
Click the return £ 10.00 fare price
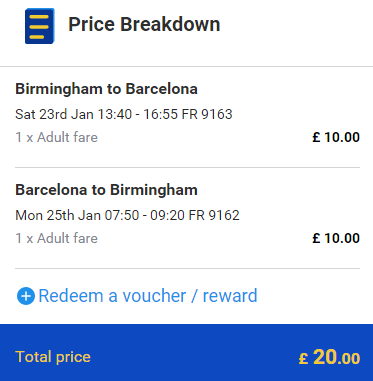(336, 238)
